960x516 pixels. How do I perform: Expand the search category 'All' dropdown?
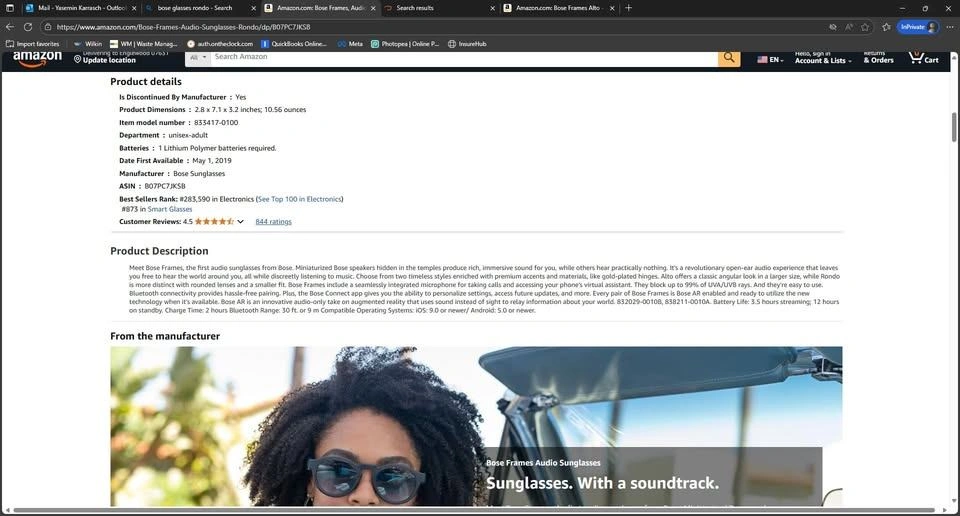click(x=198, y=57)
